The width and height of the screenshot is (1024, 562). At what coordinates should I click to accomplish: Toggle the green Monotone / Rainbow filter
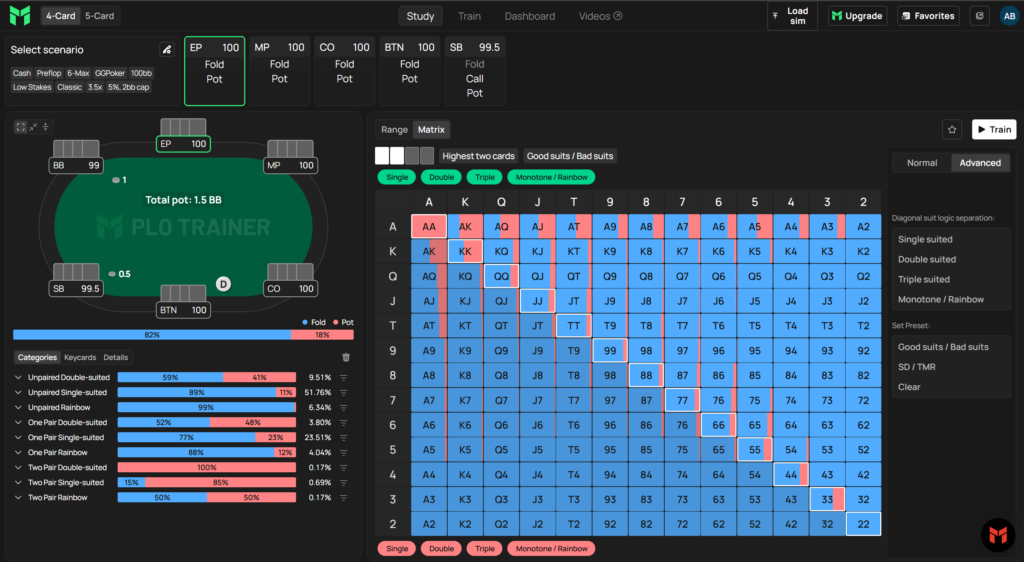coord(551,177)
